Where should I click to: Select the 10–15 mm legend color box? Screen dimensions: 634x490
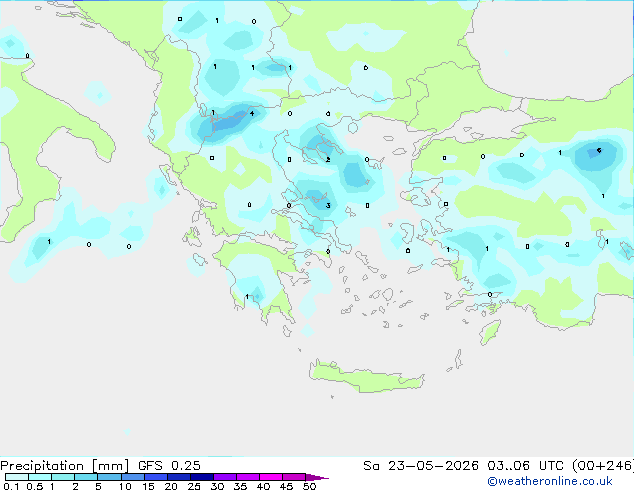pos(132,477)
